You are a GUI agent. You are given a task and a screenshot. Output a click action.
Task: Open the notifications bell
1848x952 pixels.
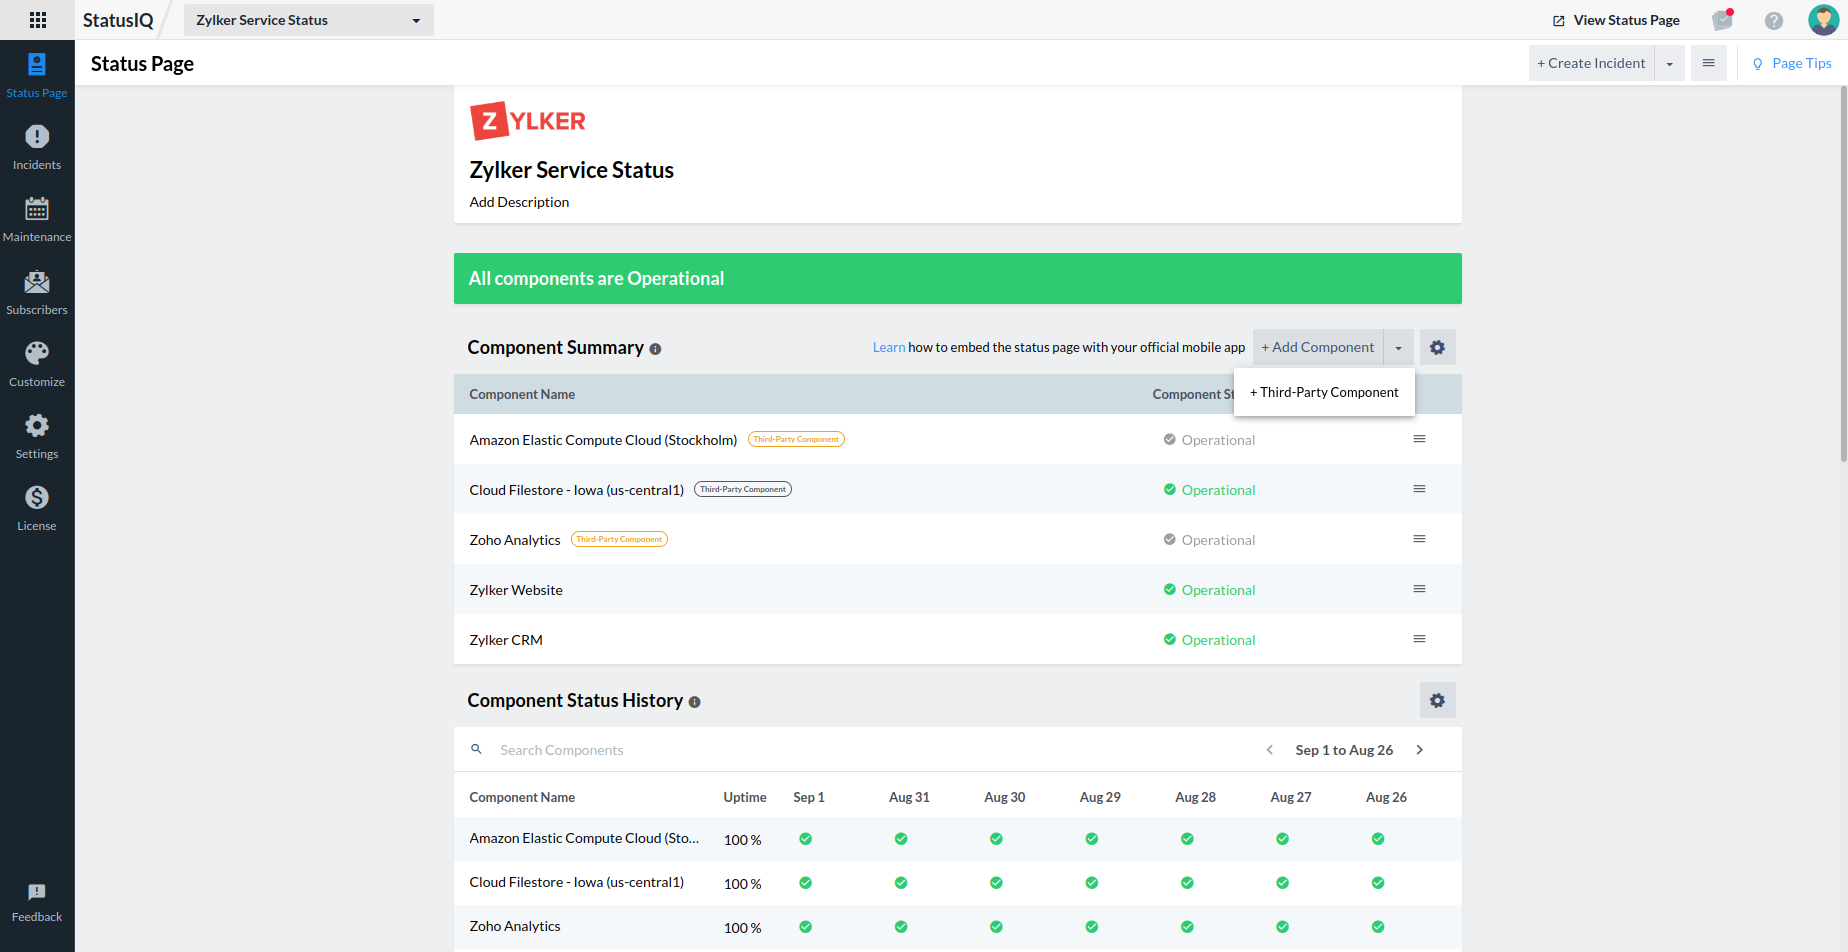point(1722,20)
